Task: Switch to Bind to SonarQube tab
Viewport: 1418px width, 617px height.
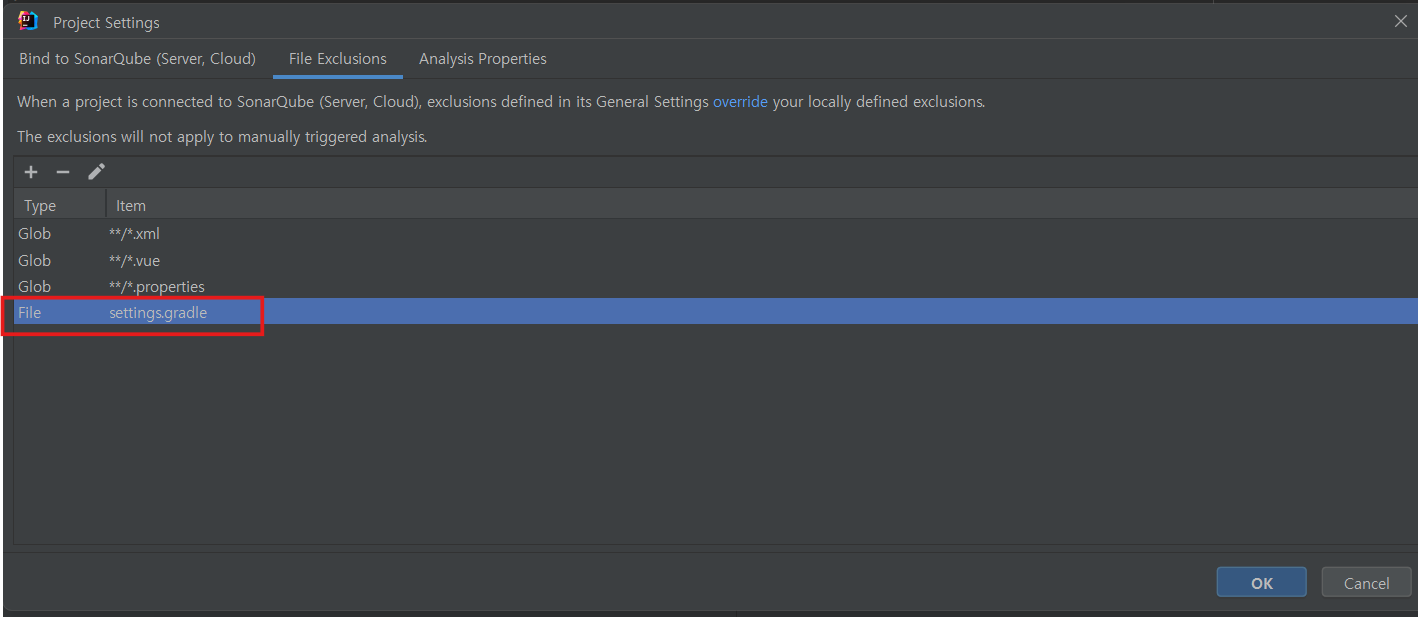Action: (x=137, y=59)
